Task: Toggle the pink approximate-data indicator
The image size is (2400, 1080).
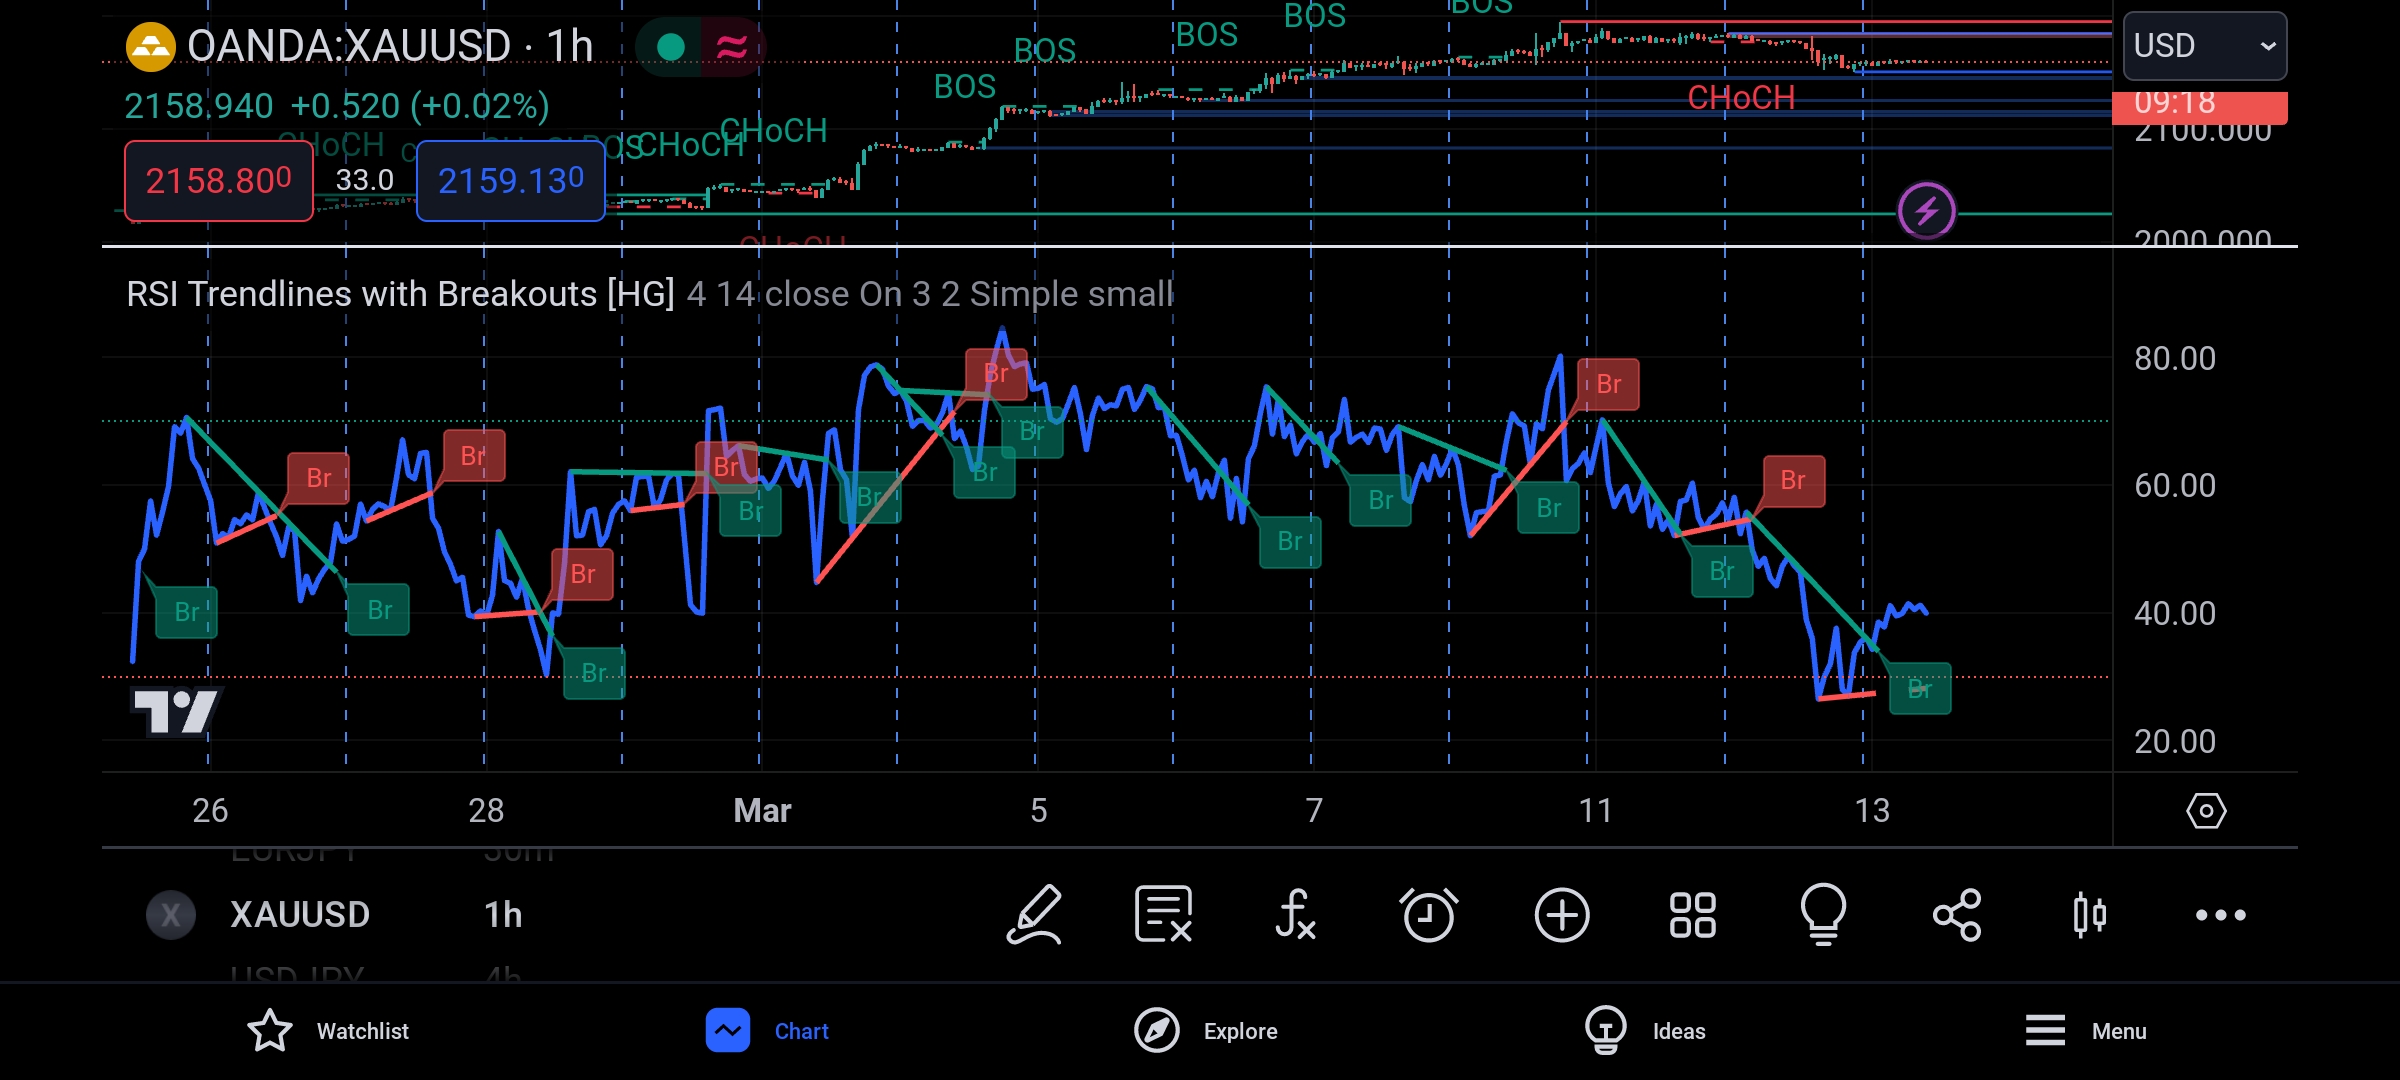Action: (732, 46)
